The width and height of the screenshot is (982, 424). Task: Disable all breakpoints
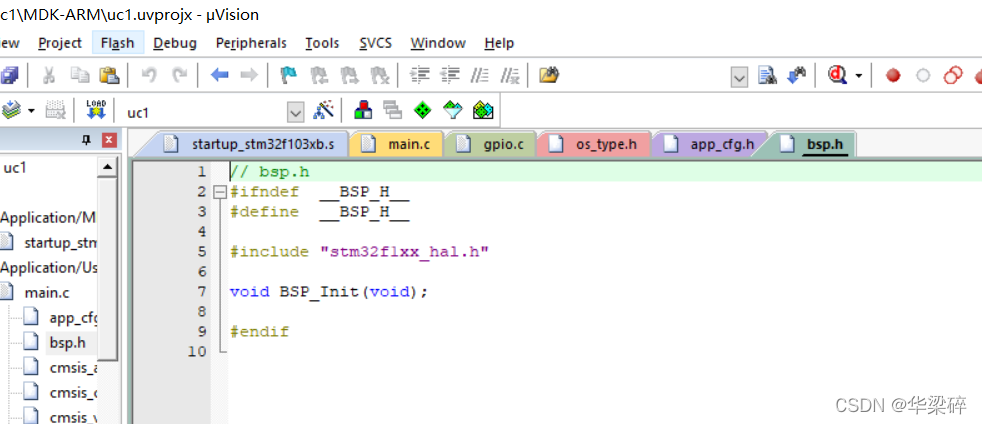tap(953, 76)
